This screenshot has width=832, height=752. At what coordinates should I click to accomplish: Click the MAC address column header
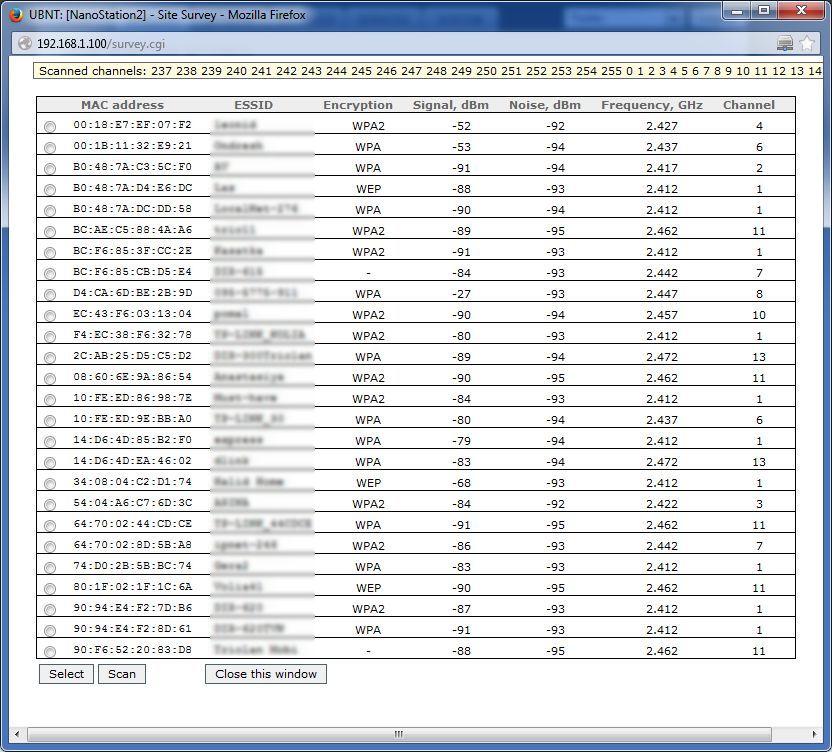123,105
